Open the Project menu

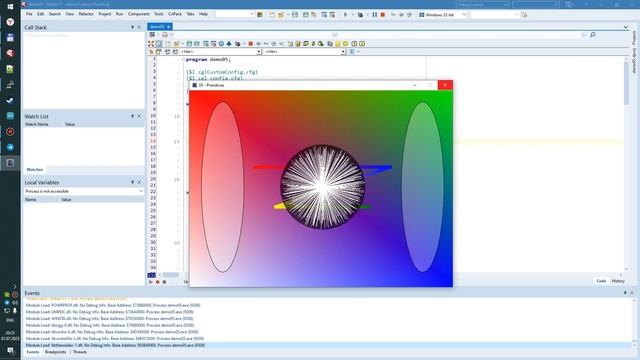[x=104, y=14]
